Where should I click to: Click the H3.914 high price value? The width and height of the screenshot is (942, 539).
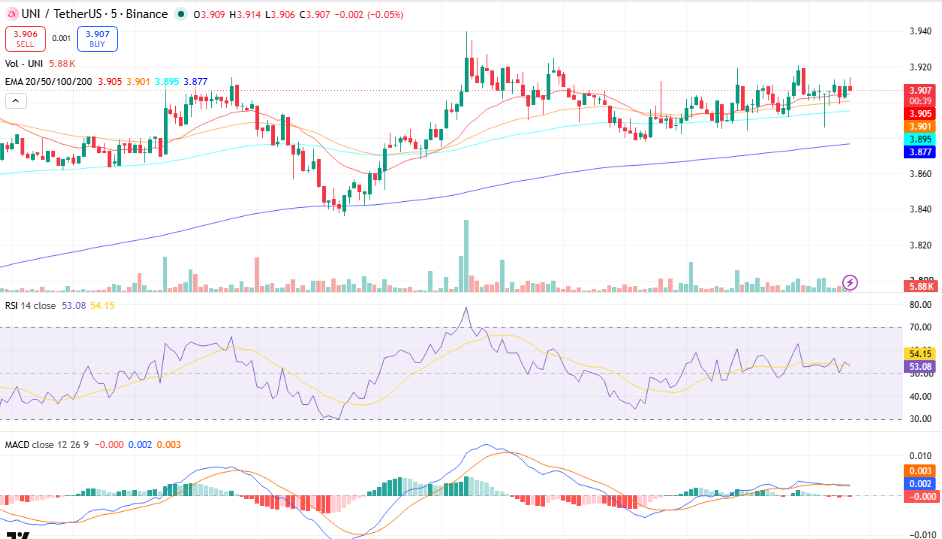pos(245,14)
